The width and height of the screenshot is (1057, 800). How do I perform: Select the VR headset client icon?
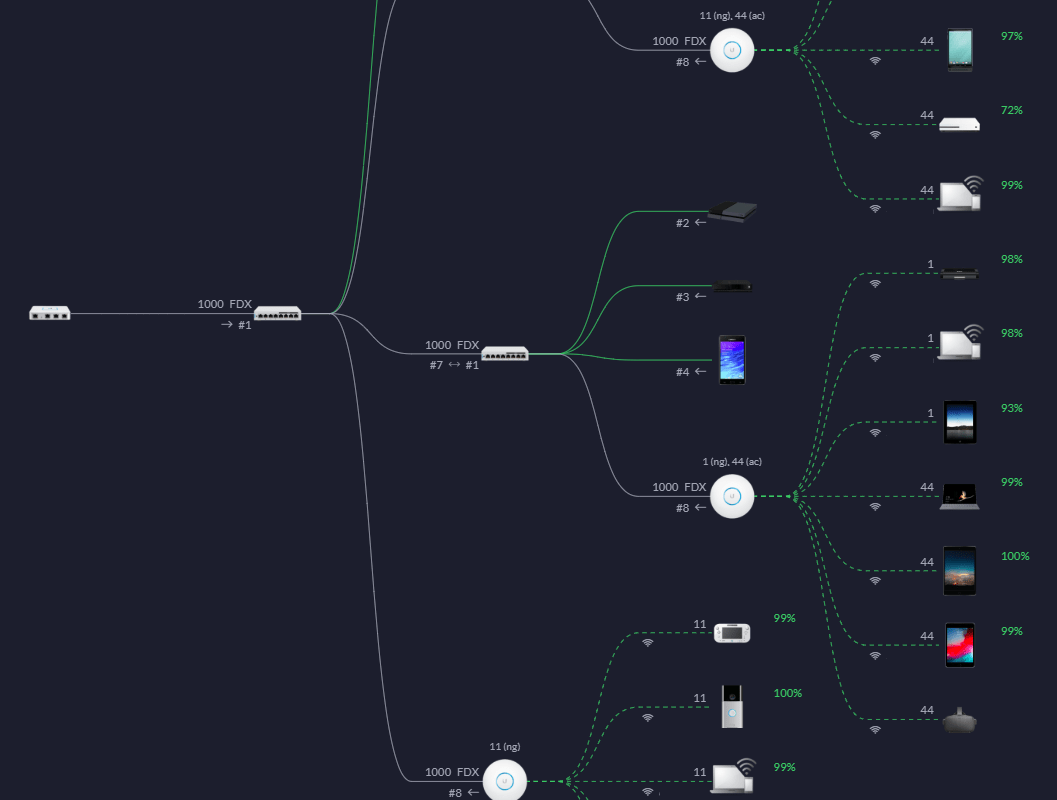(960, 720)
